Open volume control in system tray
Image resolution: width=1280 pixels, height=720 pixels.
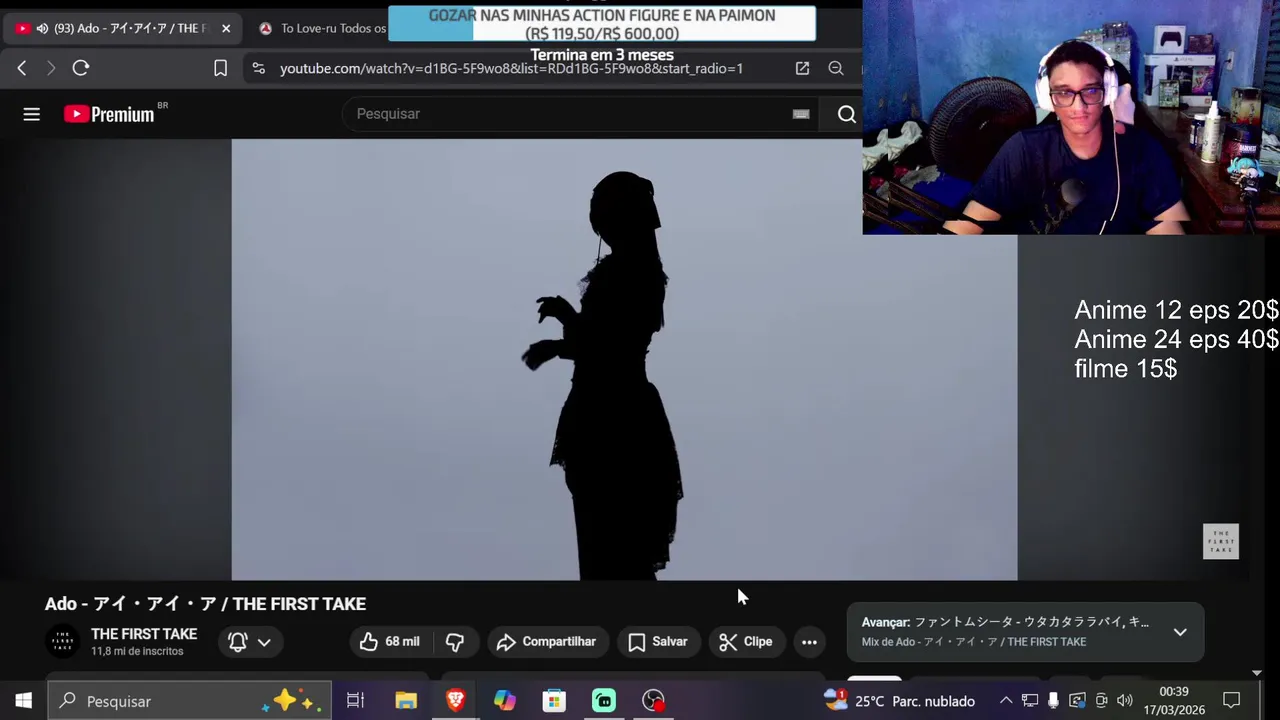[x=1125, y=701]
